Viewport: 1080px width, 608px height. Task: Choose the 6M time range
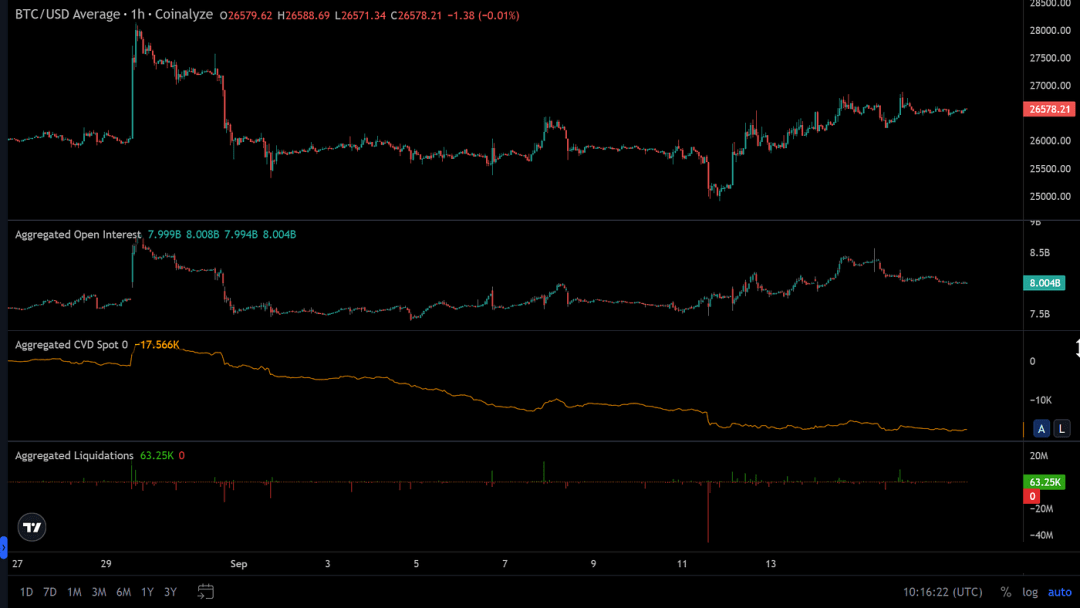pos(123,592)
